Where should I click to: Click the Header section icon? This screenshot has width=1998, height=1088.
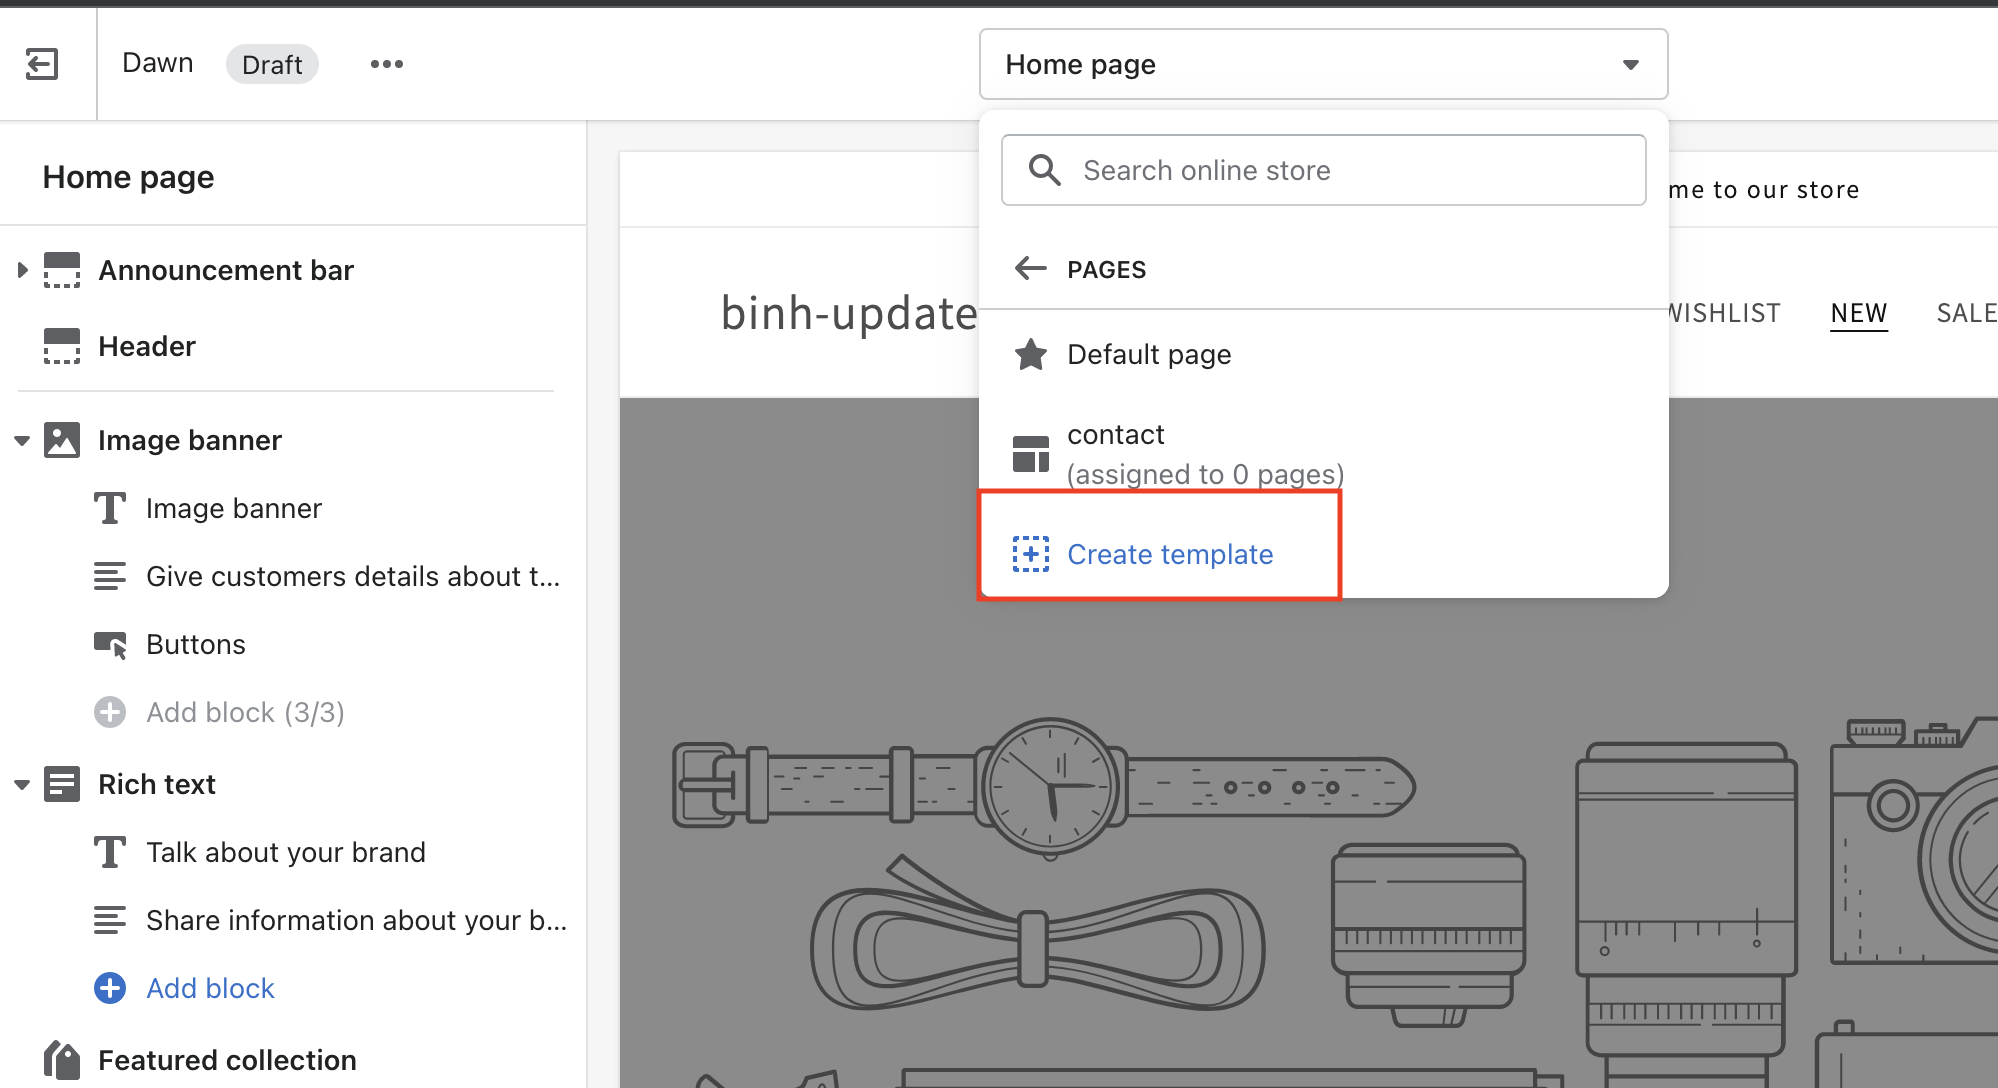pos(62,346)
